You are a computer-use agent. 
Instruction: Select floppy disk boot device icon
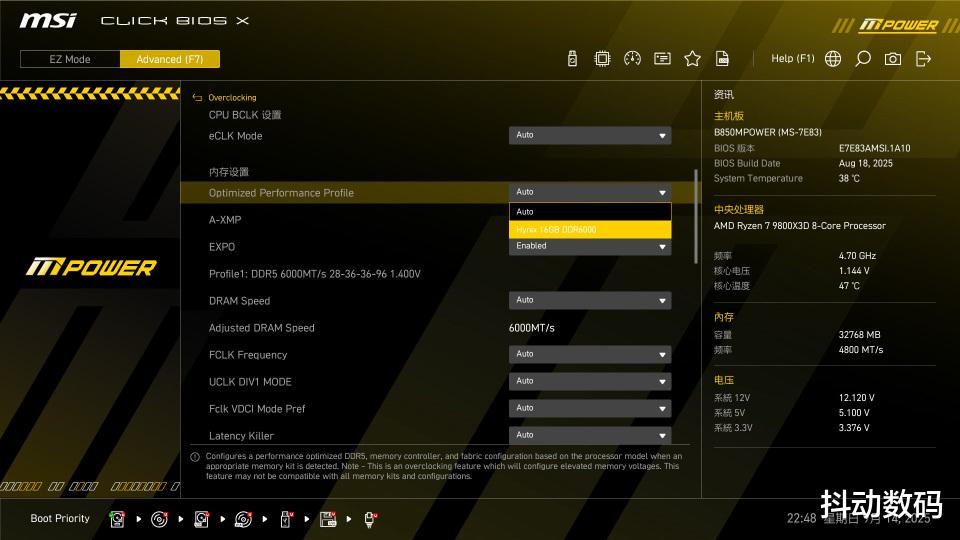pos(328,519)
